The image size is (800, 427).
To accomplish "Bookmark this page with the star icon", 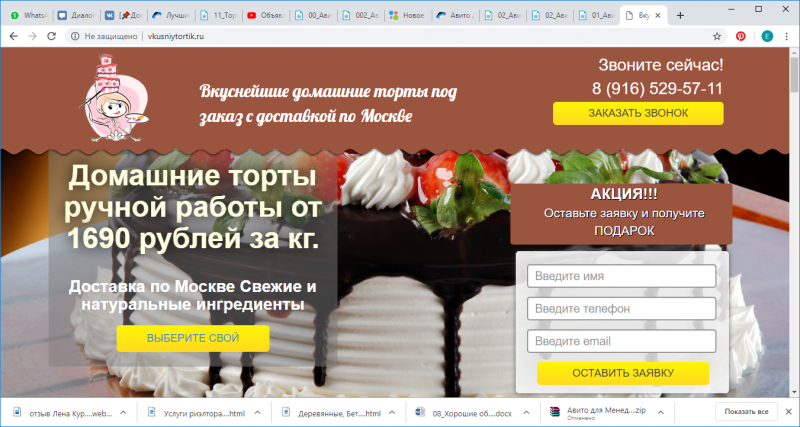I will coord(717,36).
